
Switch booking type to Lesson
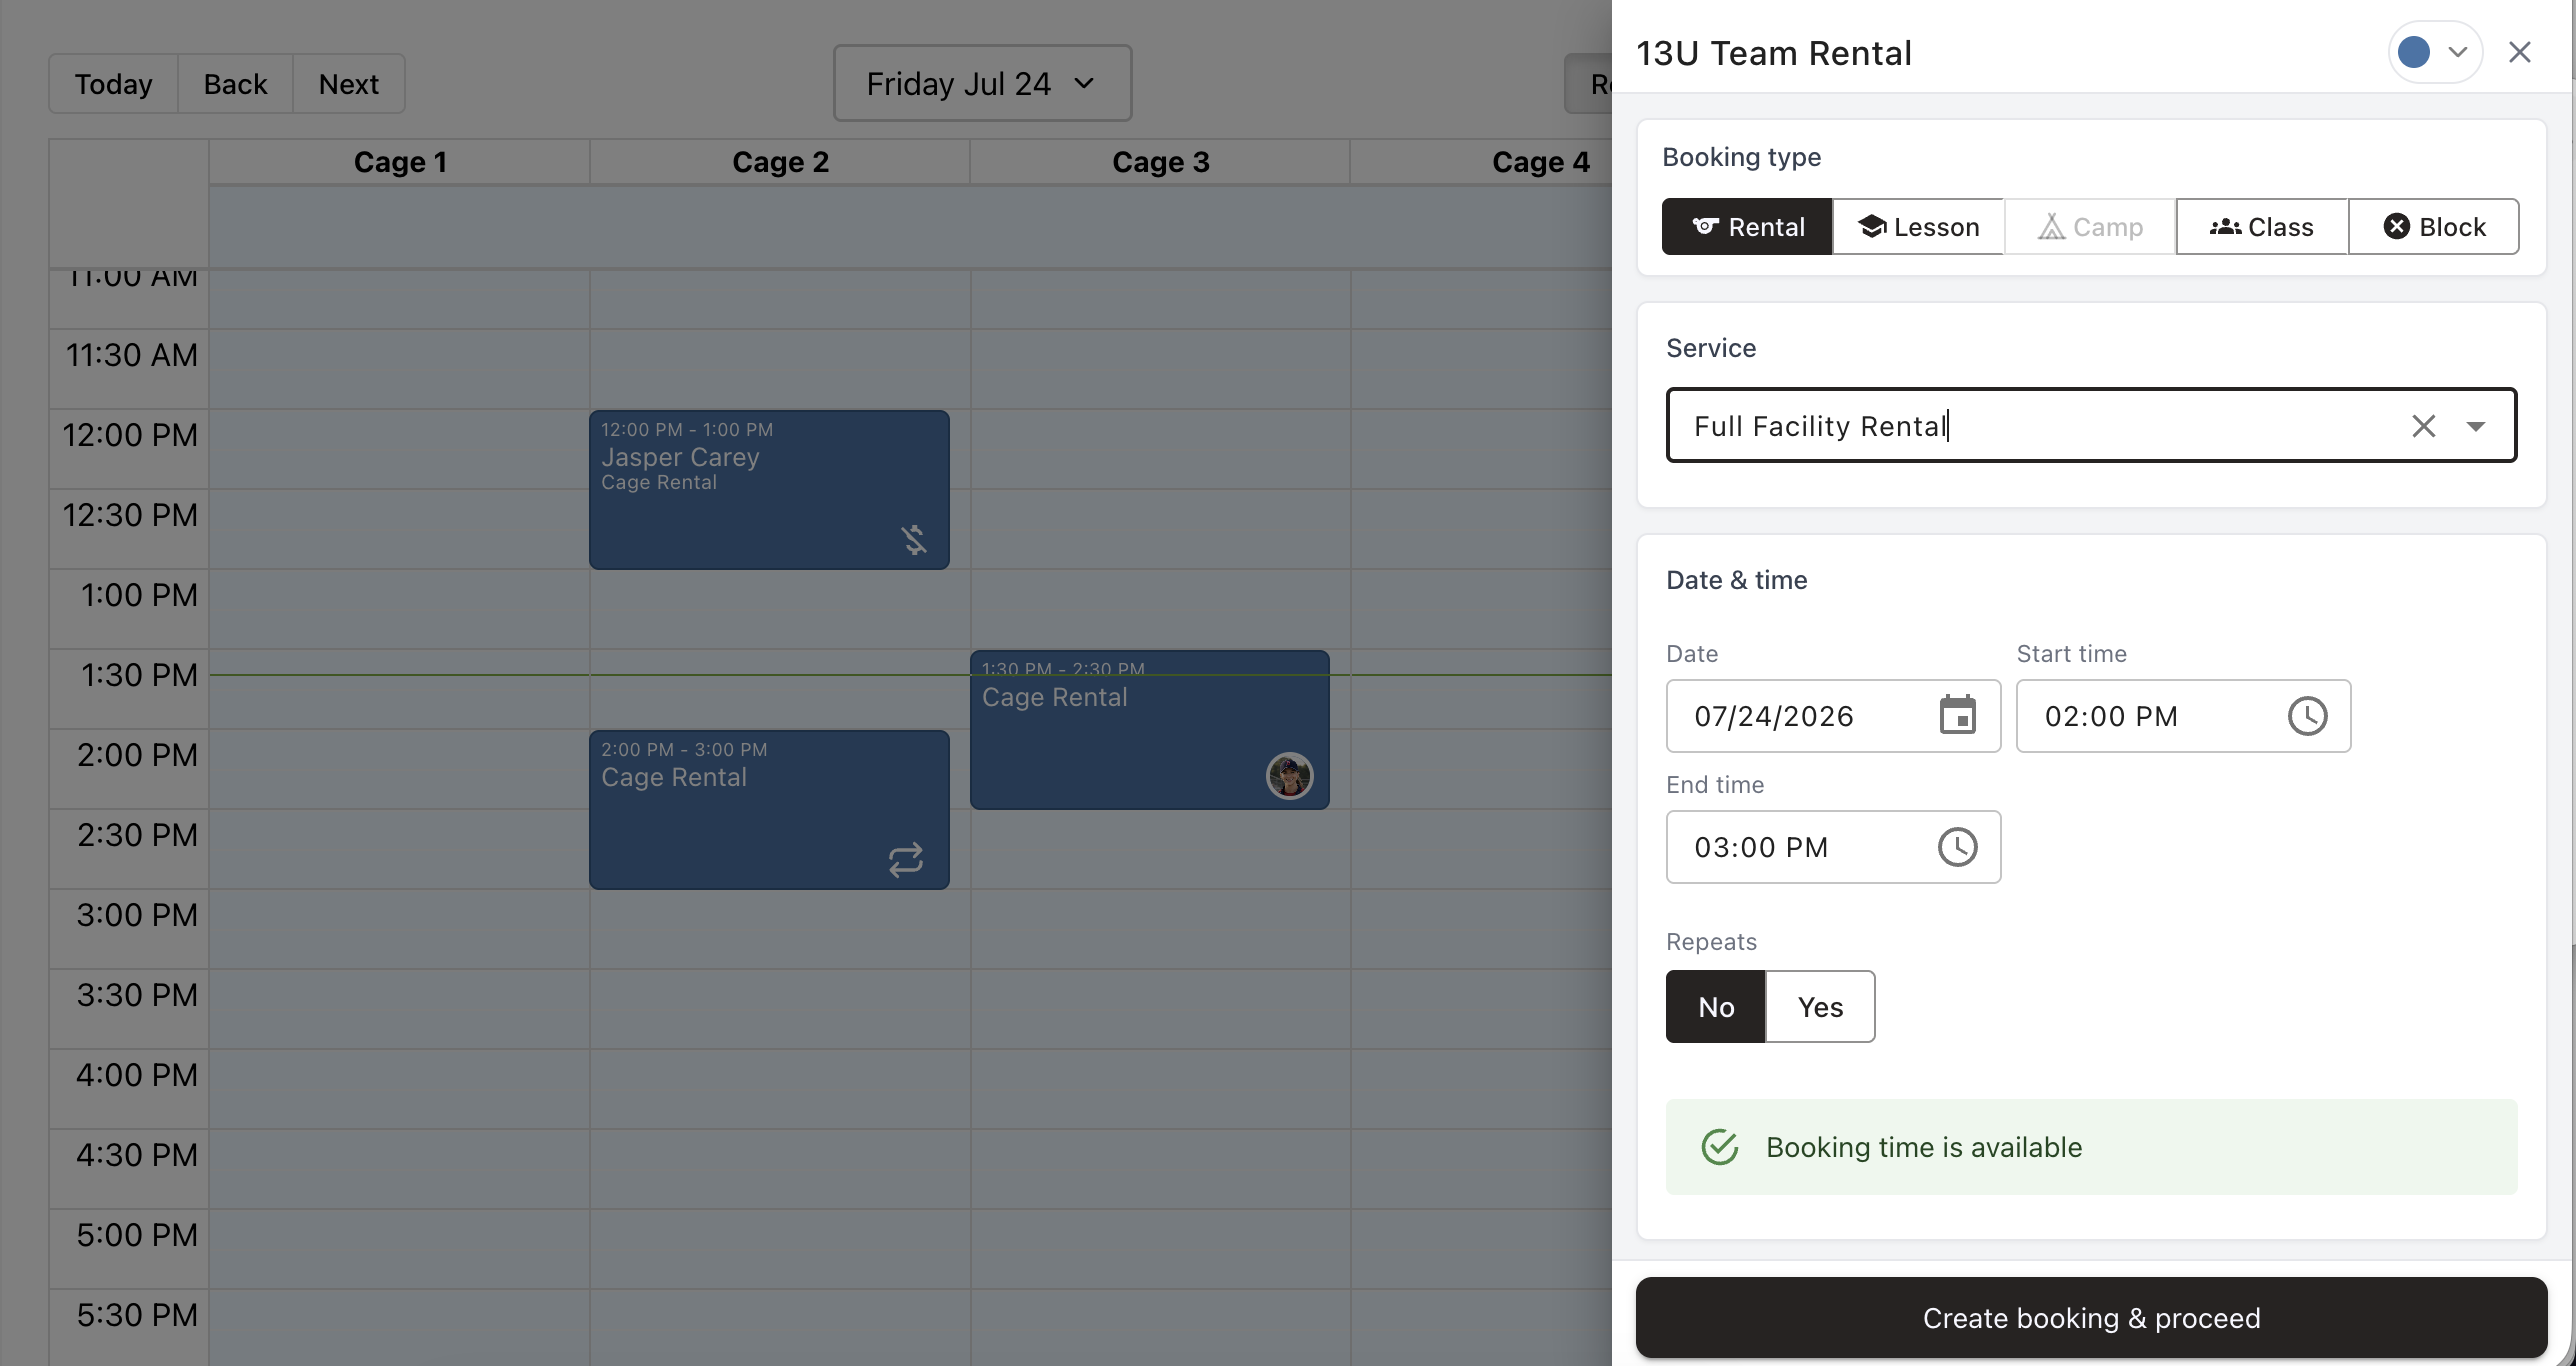pos(1918,227)
